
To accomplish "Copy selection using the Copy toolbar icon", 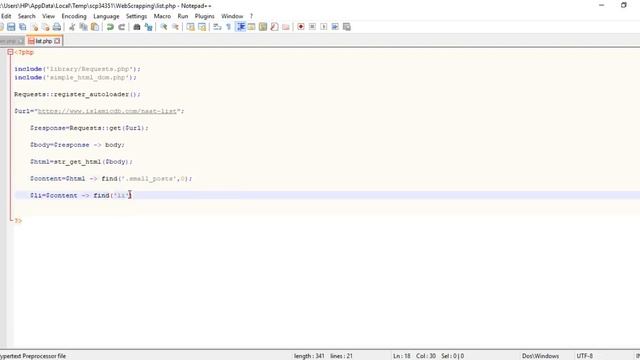I will click(83, 27).
